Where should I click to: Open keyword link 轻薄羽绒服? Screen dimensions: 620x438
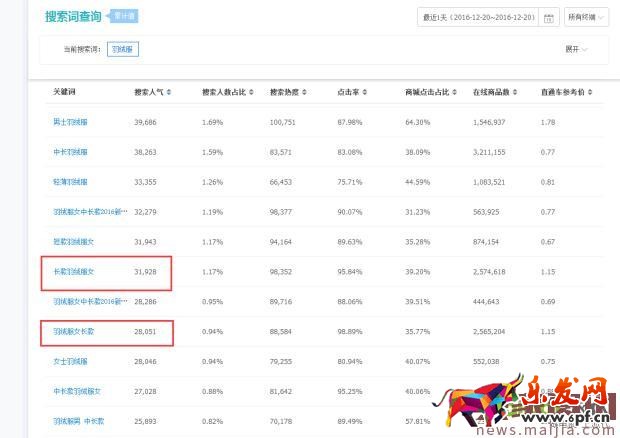coord(70,182)
